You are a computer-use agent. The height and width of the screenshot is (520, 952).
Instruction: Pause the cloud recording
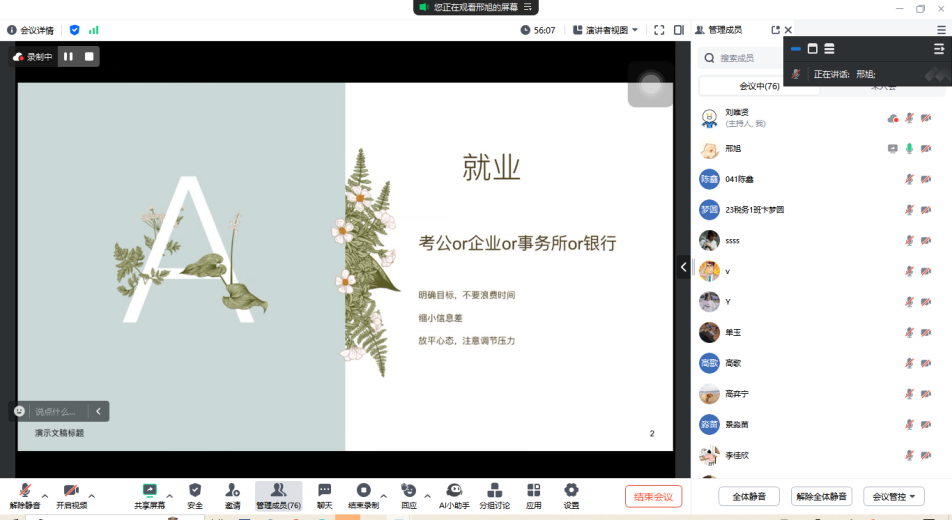click(x=69, y=57)
